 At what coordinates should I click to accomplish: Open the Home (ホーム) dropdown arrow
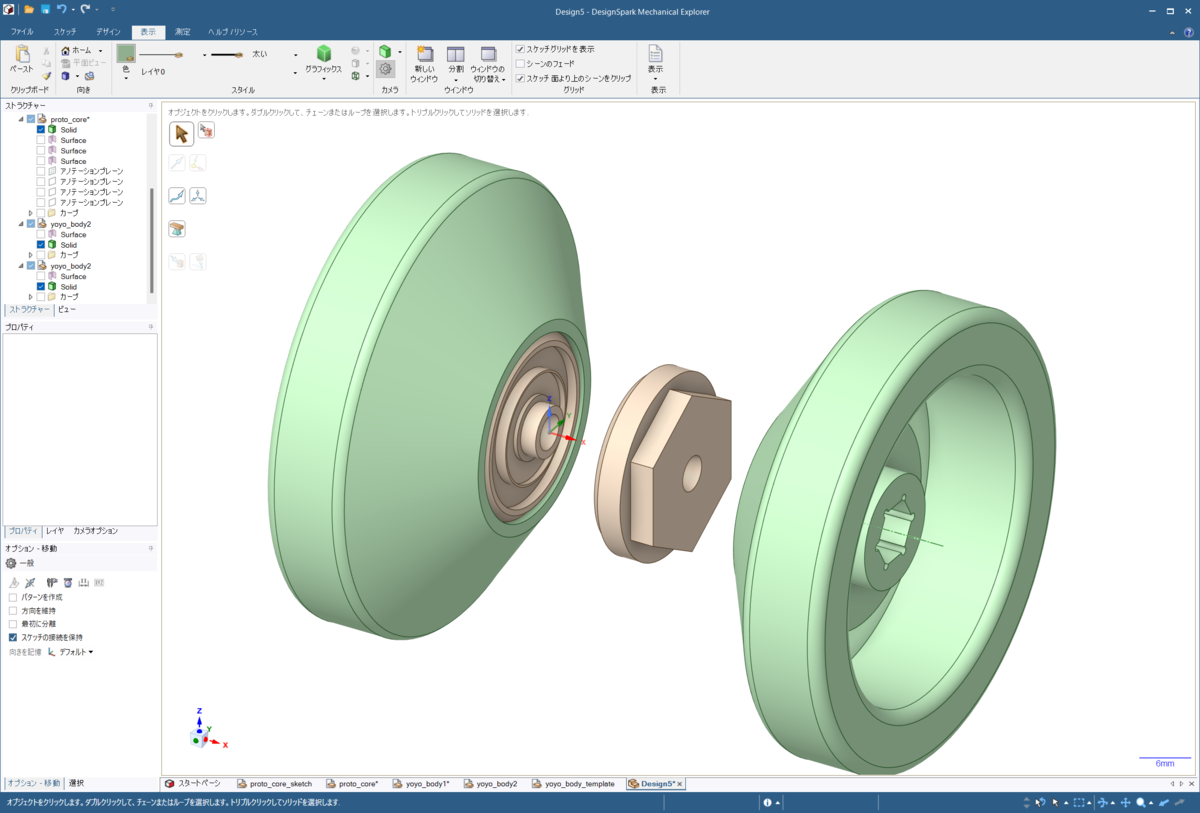pos(100,51)
